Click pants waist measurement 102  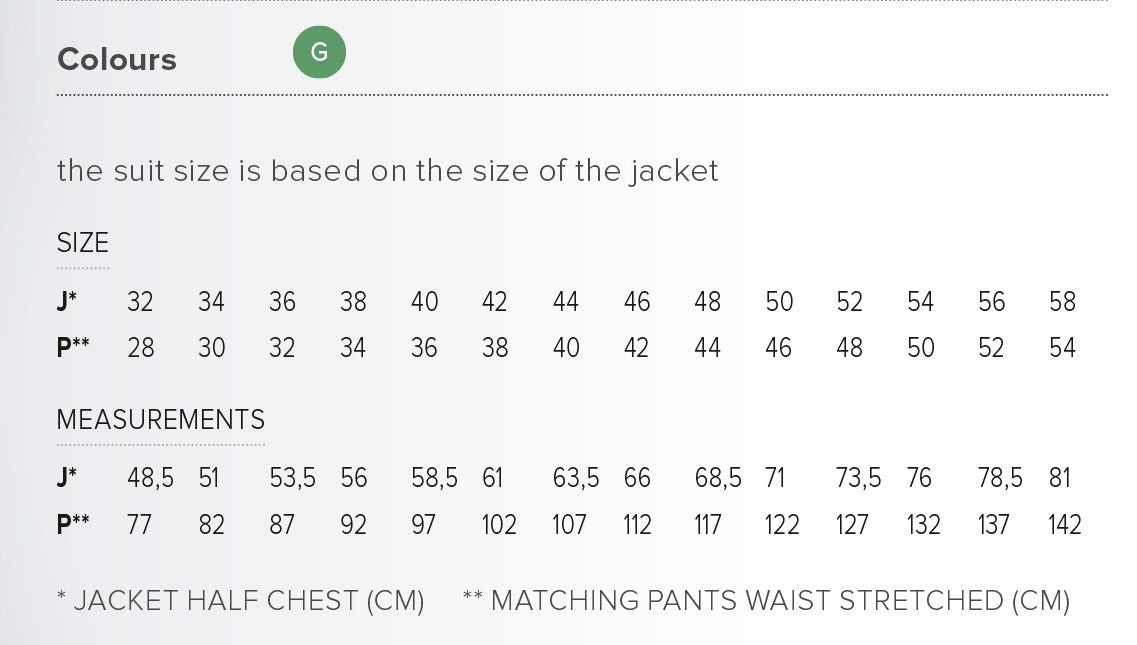pos(498,525)
